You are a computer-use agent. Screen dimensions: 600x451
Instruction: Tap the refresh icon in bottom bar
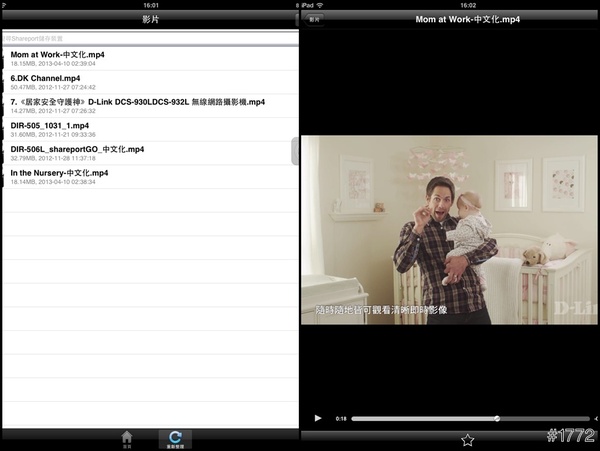[175, 438]
